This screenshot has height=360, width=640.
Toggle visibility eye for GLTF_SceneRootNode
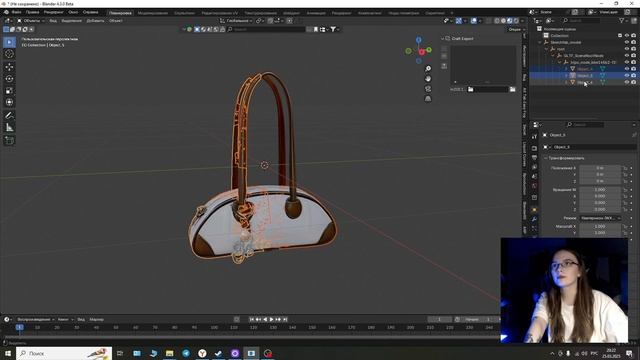pyautogui.click(x=627, y=56)
